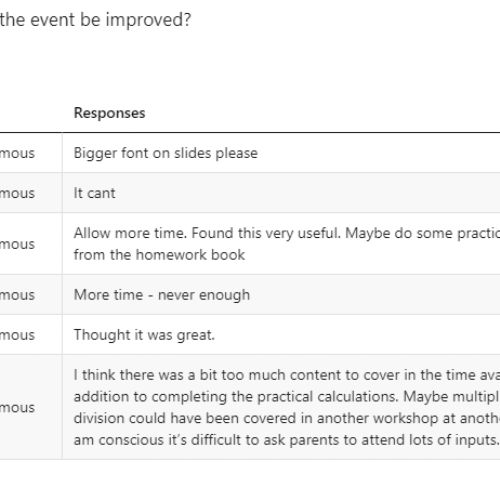Click anonymous name in the last row
The image size is (500, 500).
coord(17,408)
